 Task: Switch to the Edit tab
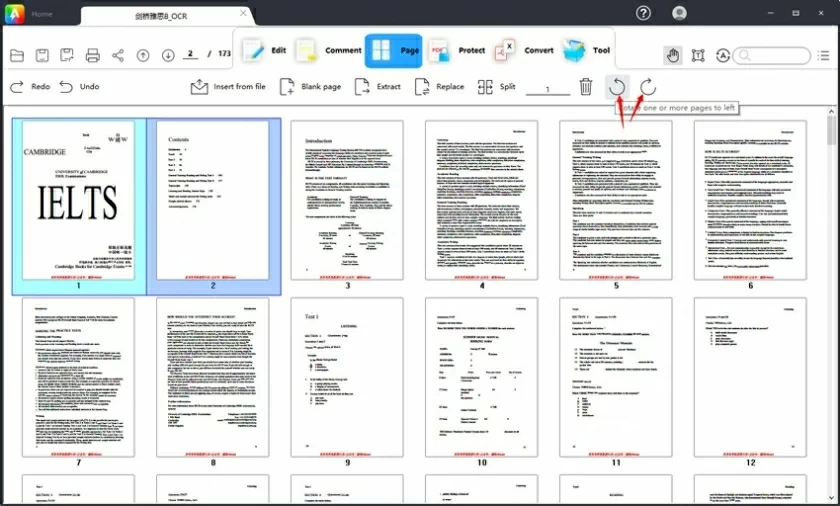point(264,50)
